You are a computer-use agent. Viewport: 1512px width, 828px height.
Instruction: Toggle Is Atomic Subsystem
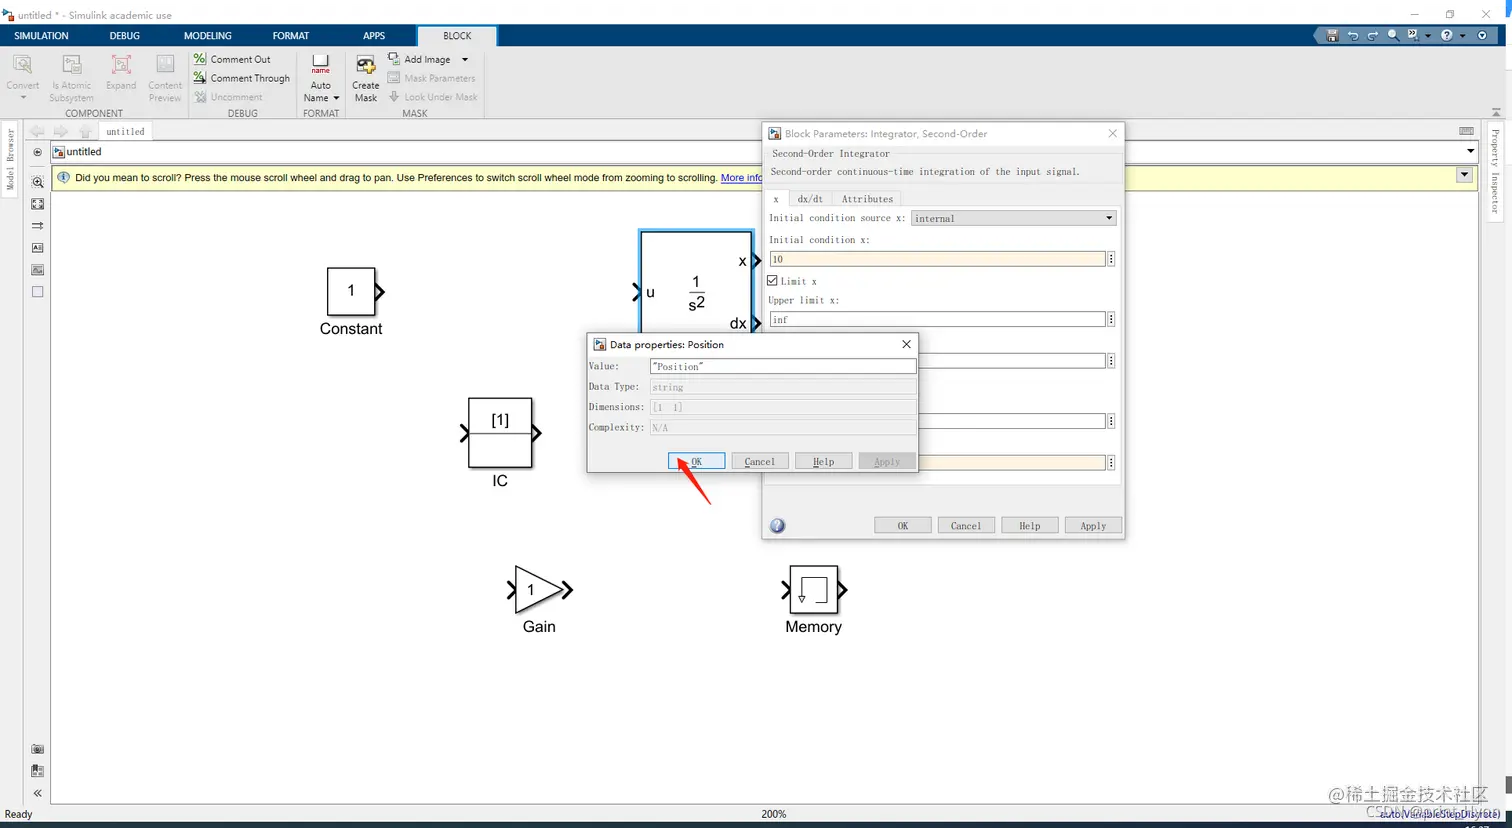click(x=71, y=78)
